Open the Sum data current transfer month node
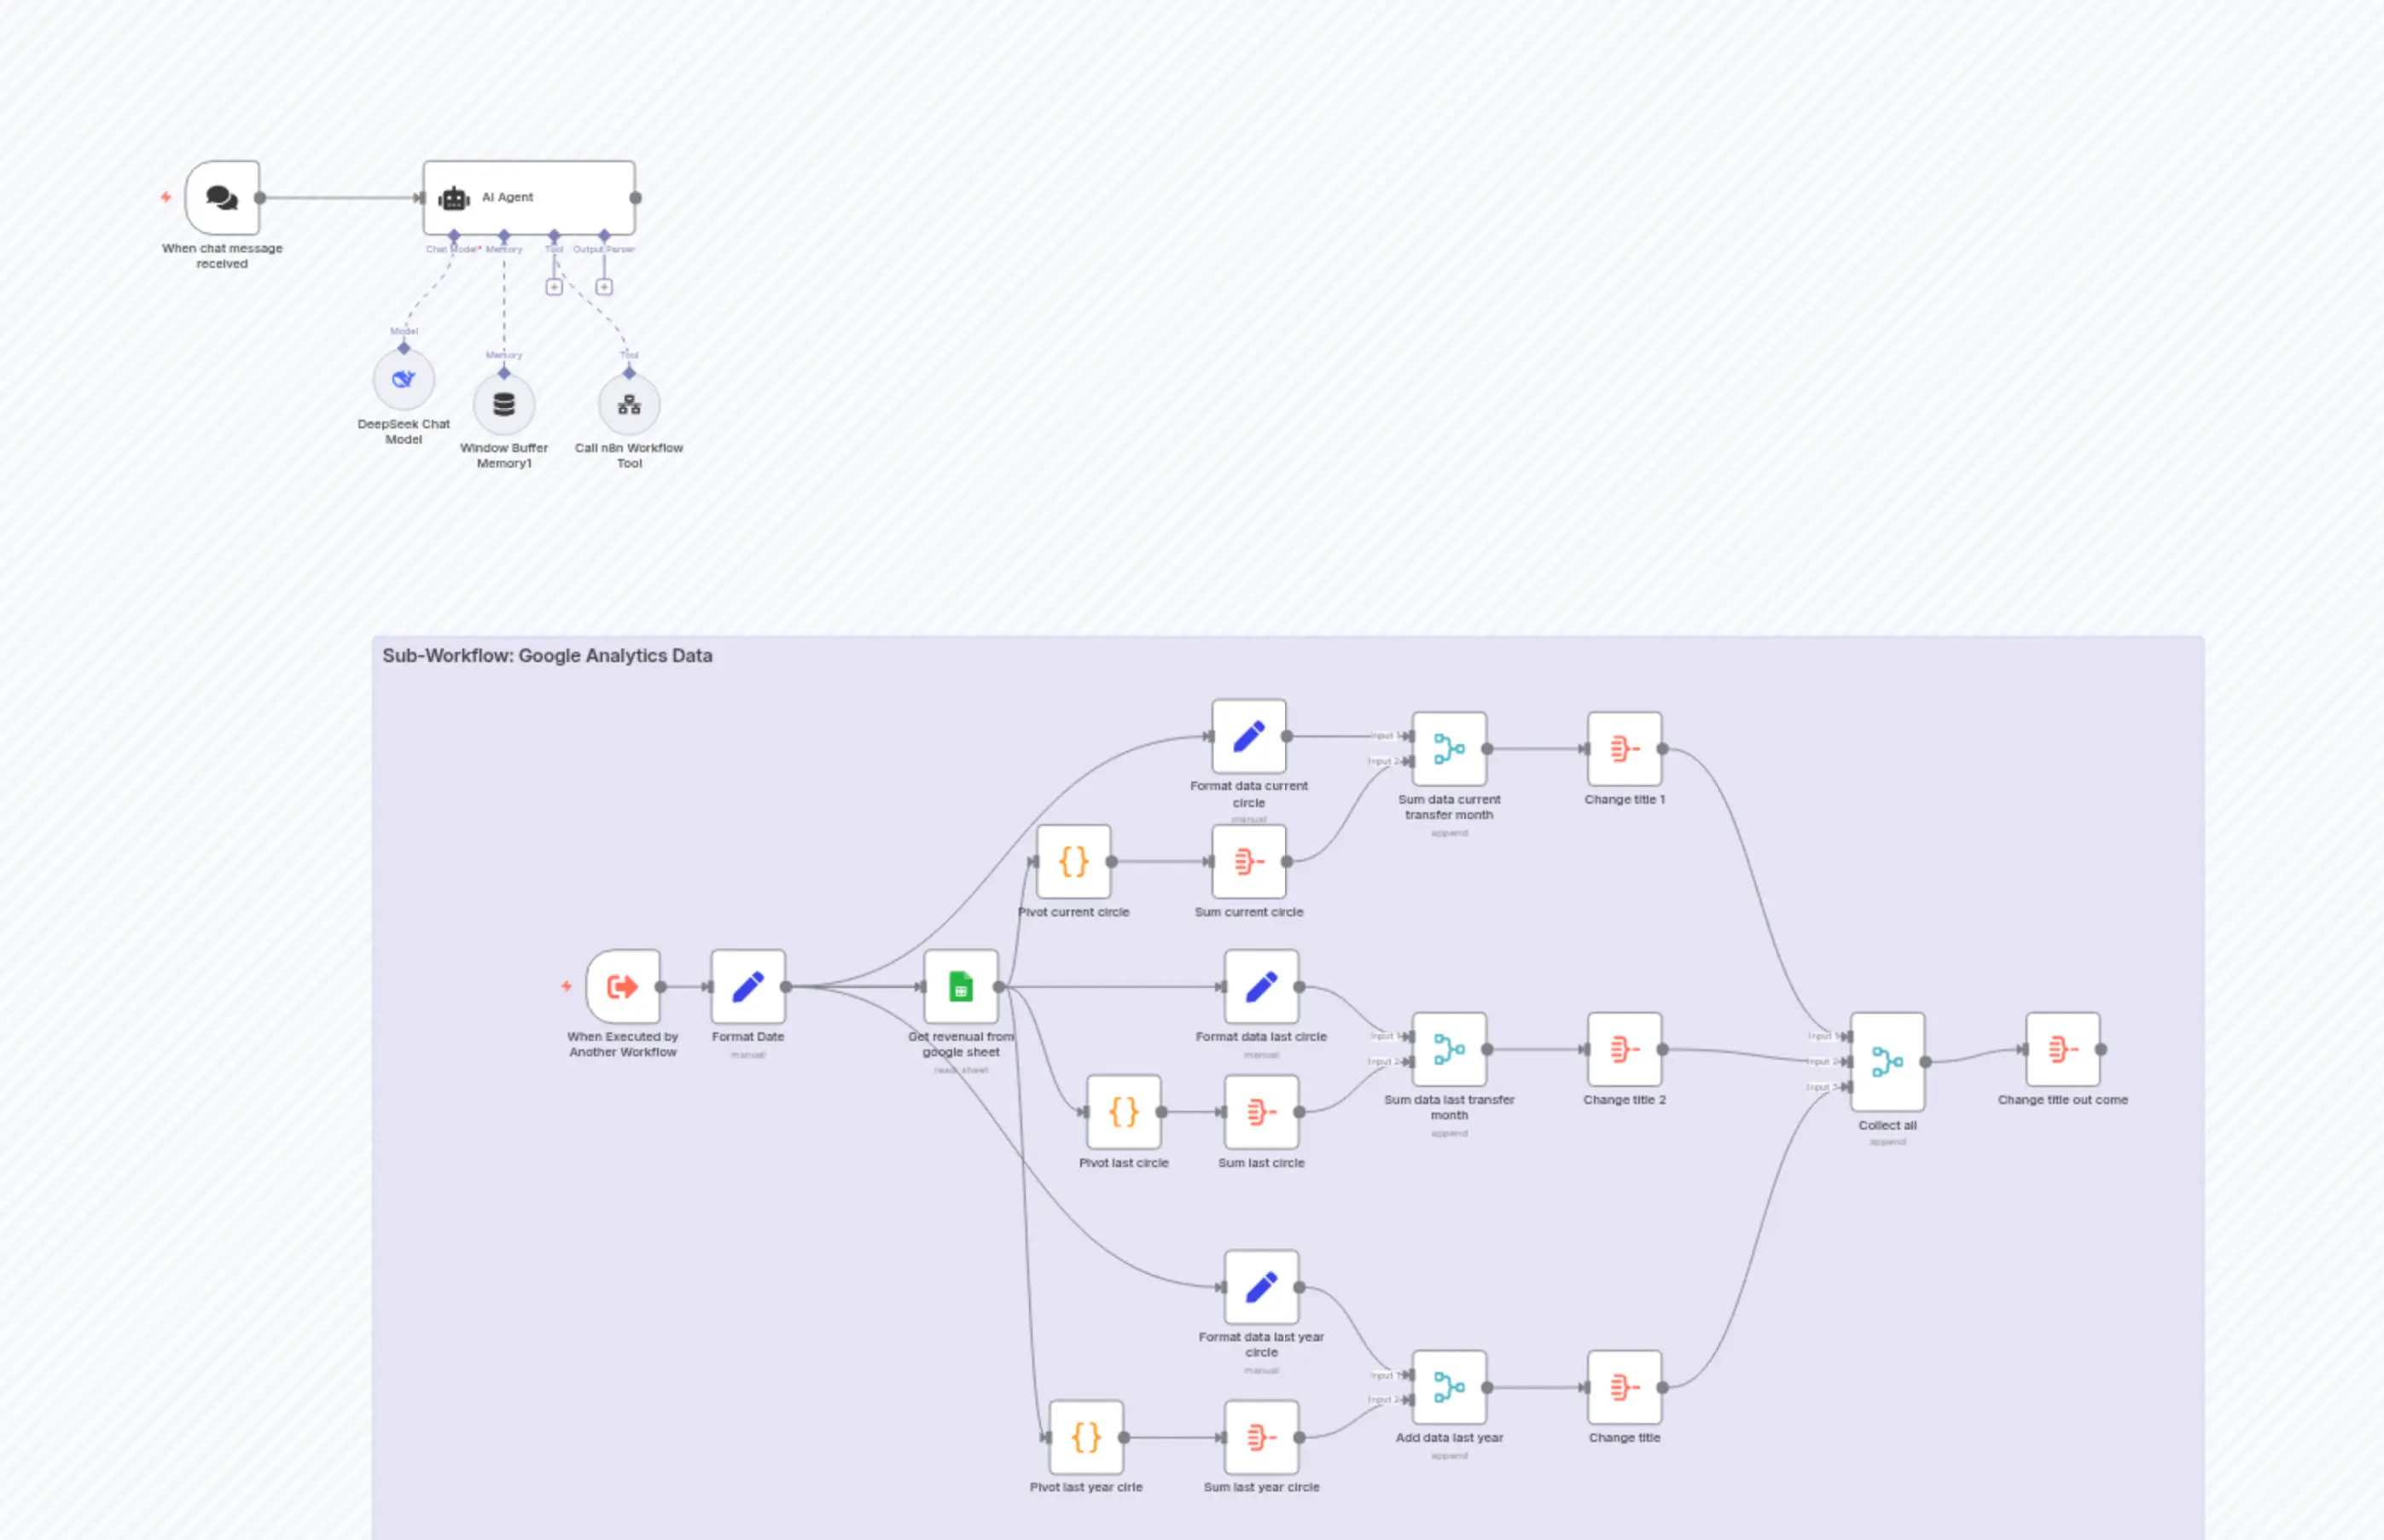 click(x=1449, y=749)
